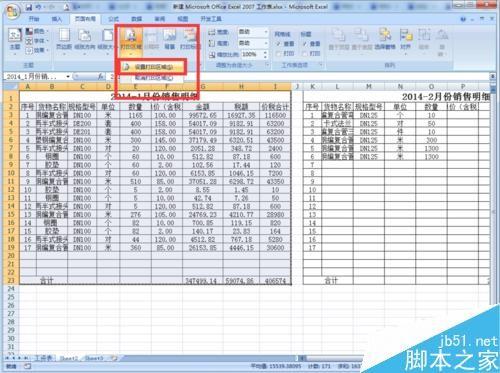Open the Sheet3 sheet tab
500x373 pixels.
click(x=94, y=358)
